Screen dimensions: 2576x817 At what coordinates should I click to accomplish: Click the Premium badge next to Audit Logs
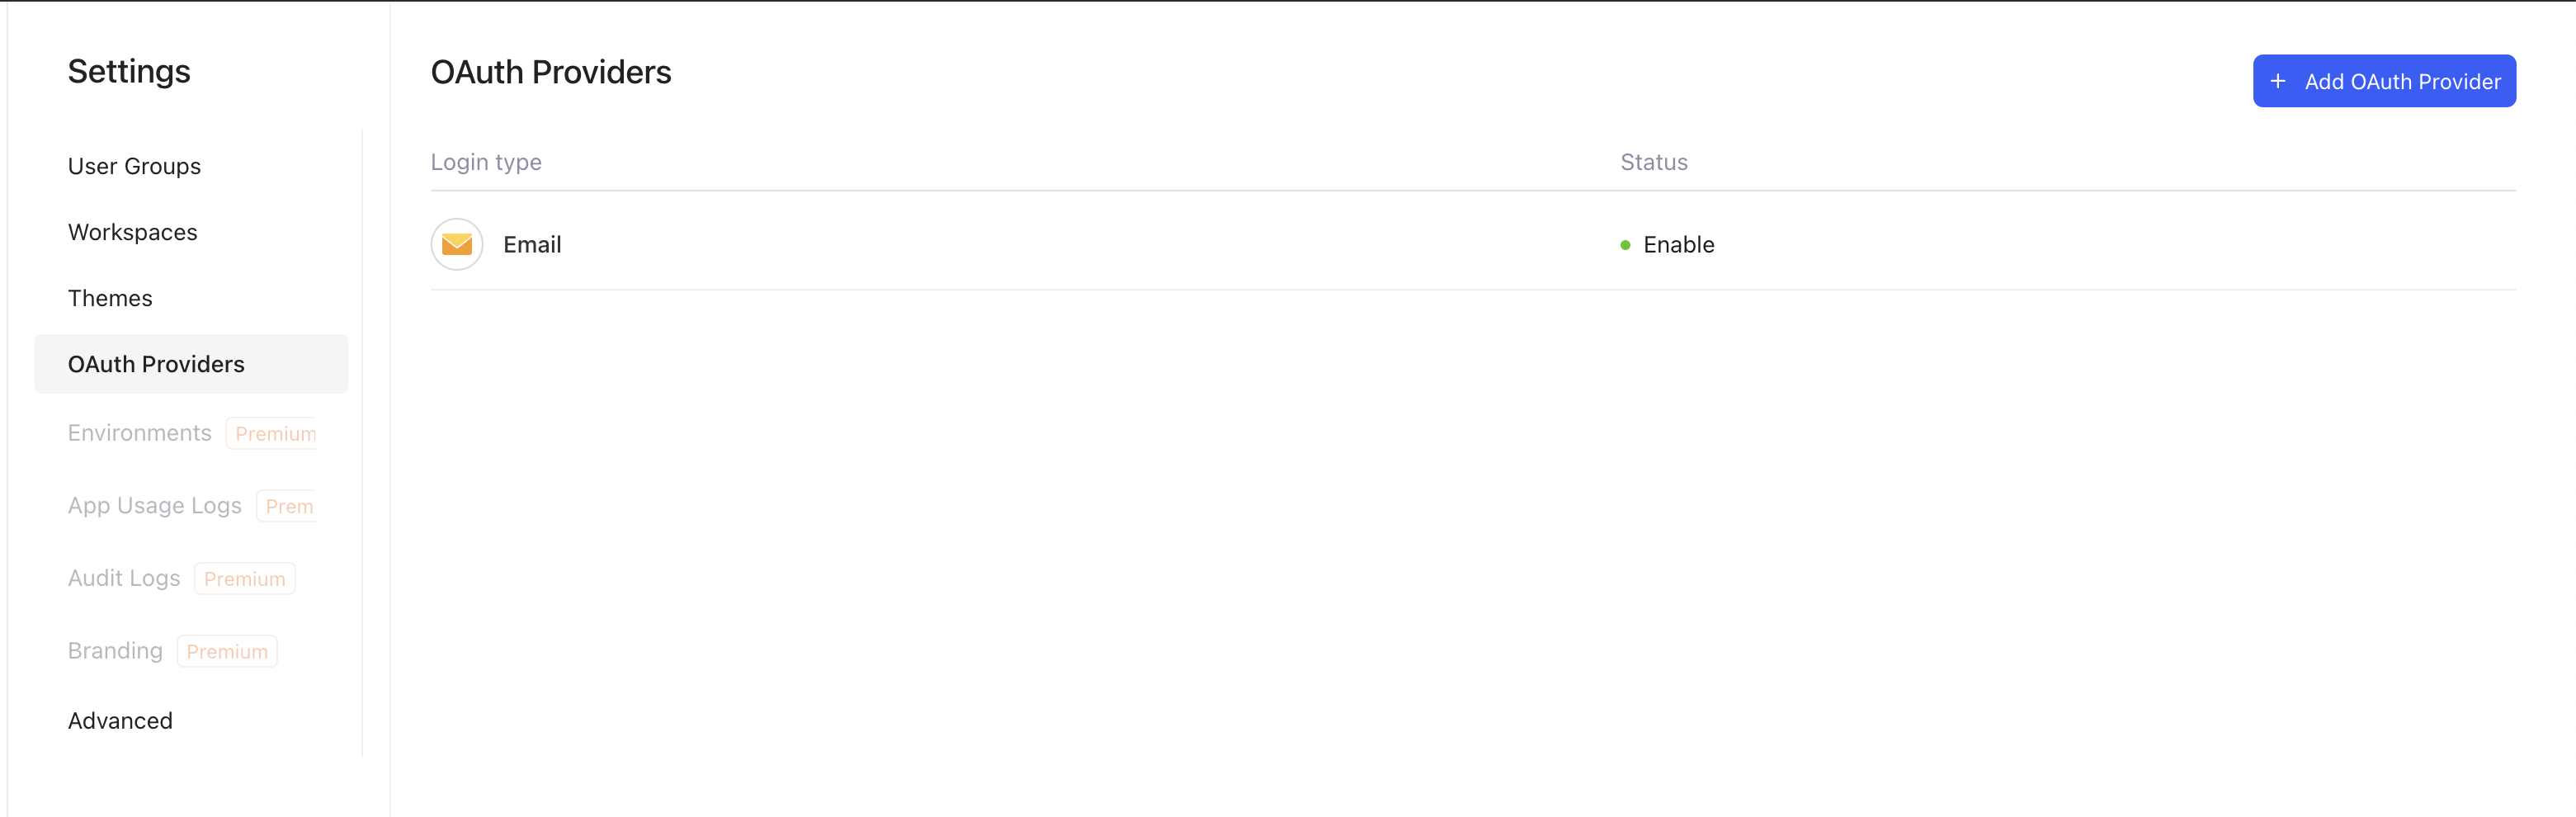coord(245,579)
